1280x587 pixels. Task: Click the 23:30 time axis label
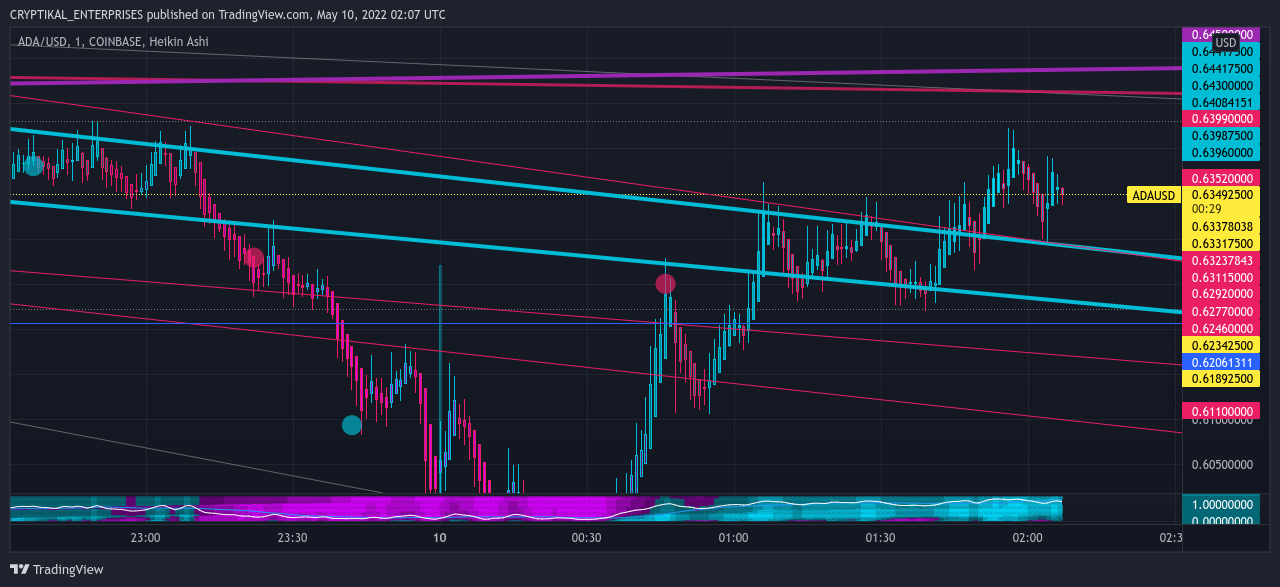292,538
